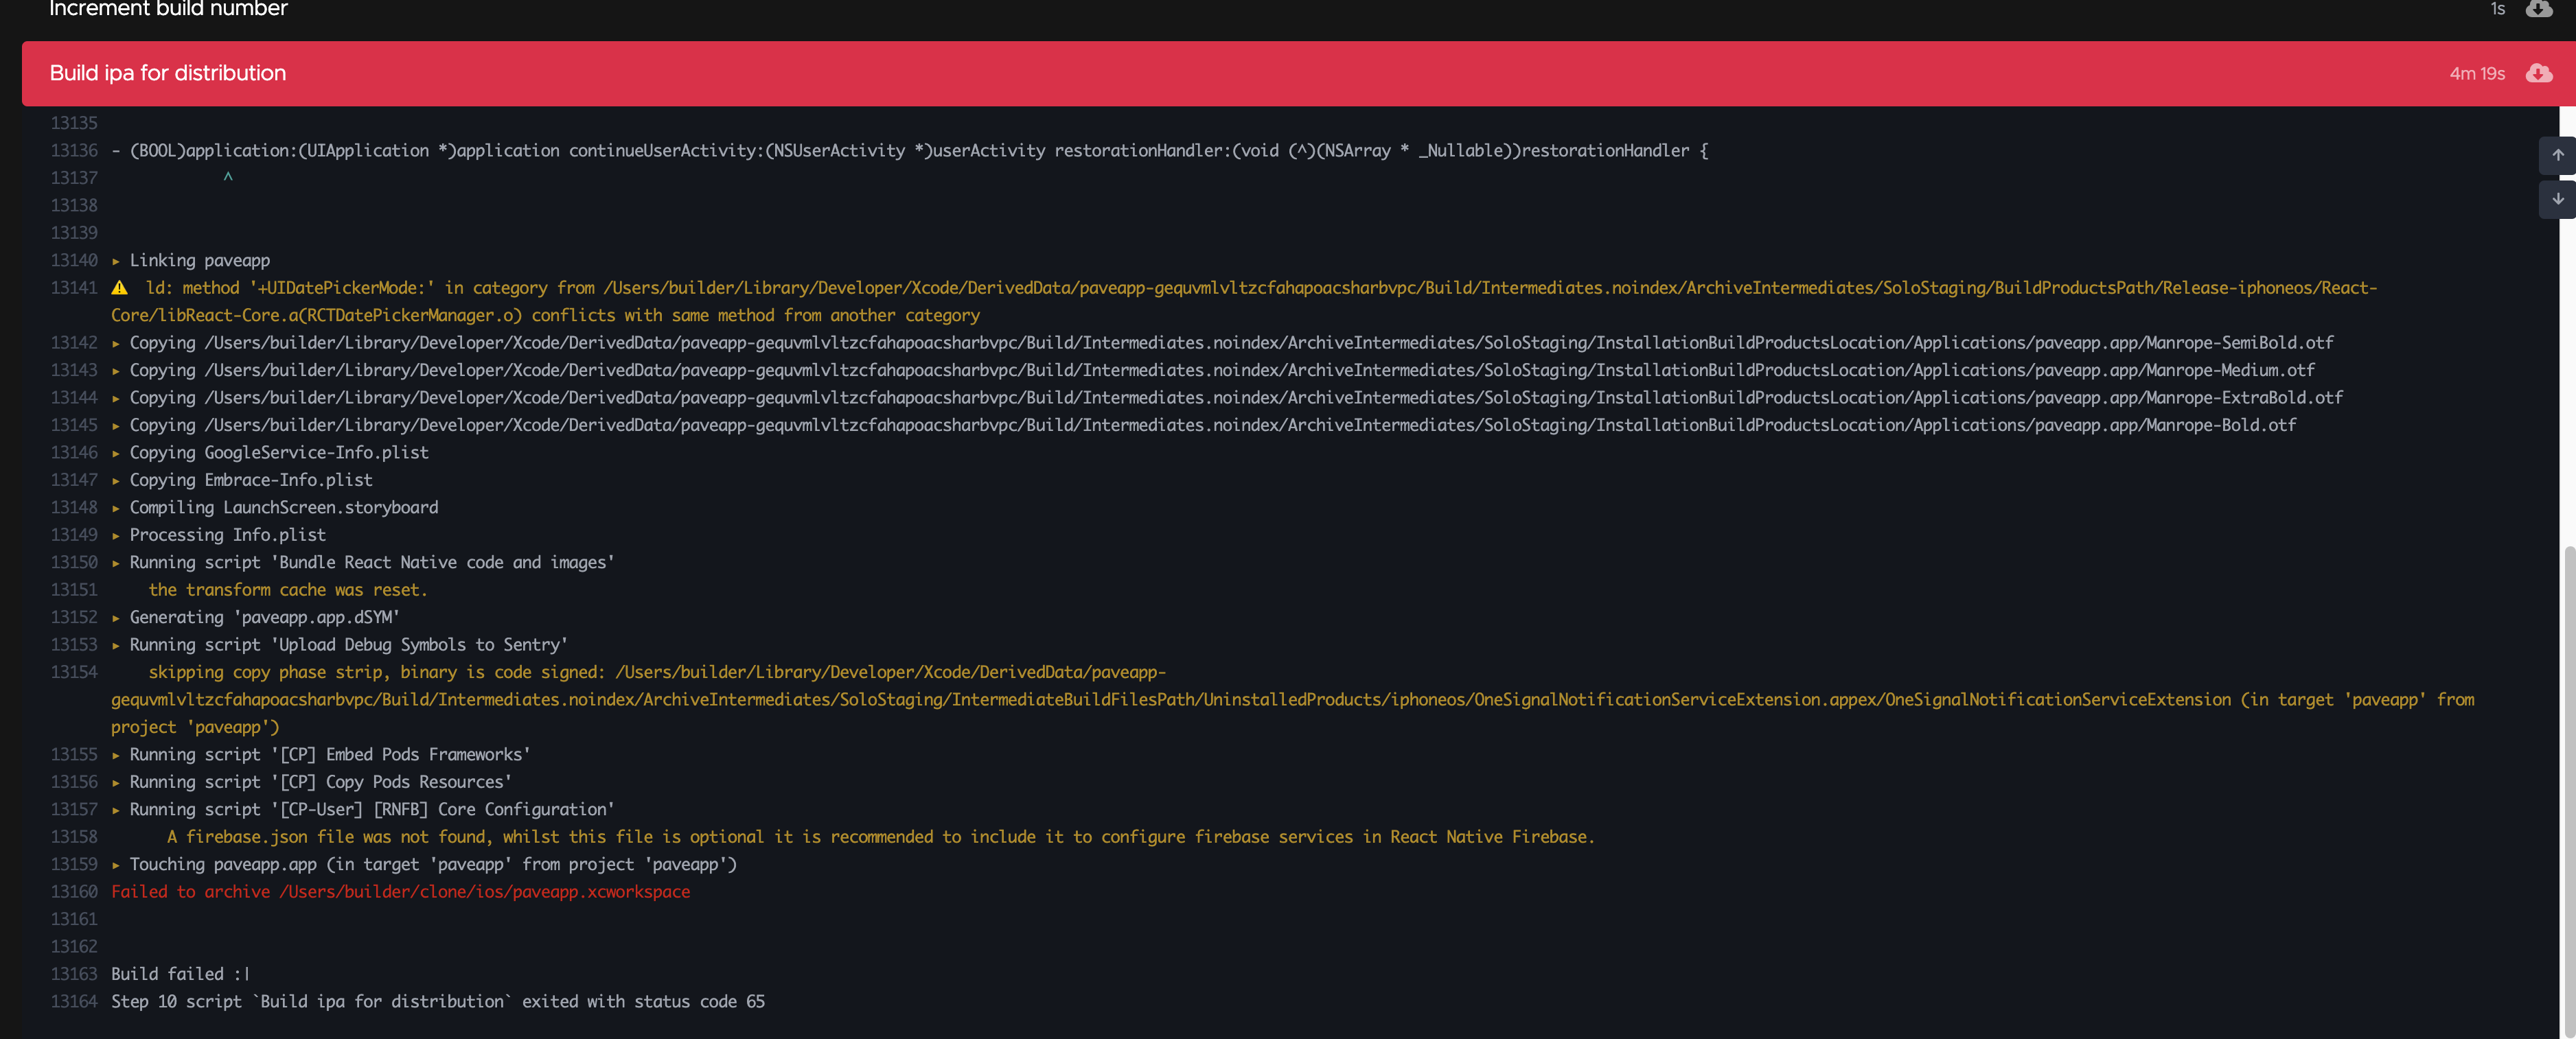Click the 'the transform cache was reset.' message
Screen dimensions: 2576x1039
point(288,590)
